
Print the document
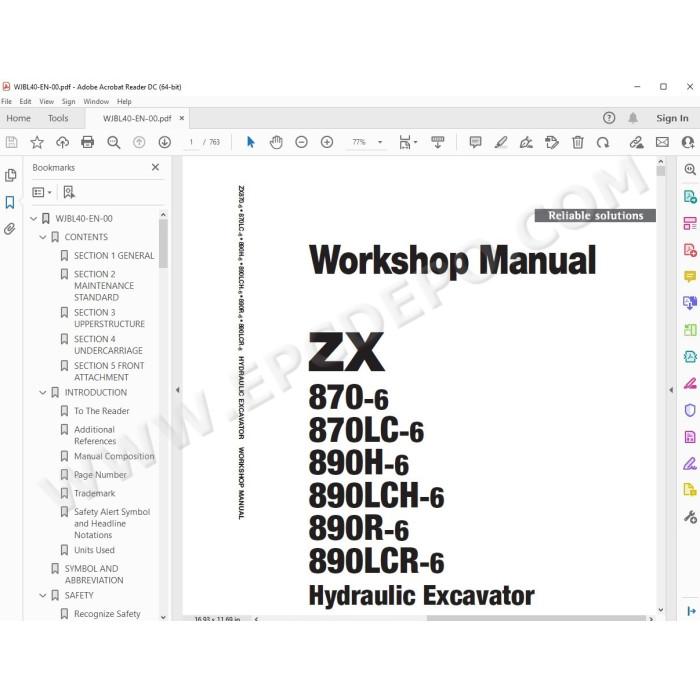coord(88,142)
